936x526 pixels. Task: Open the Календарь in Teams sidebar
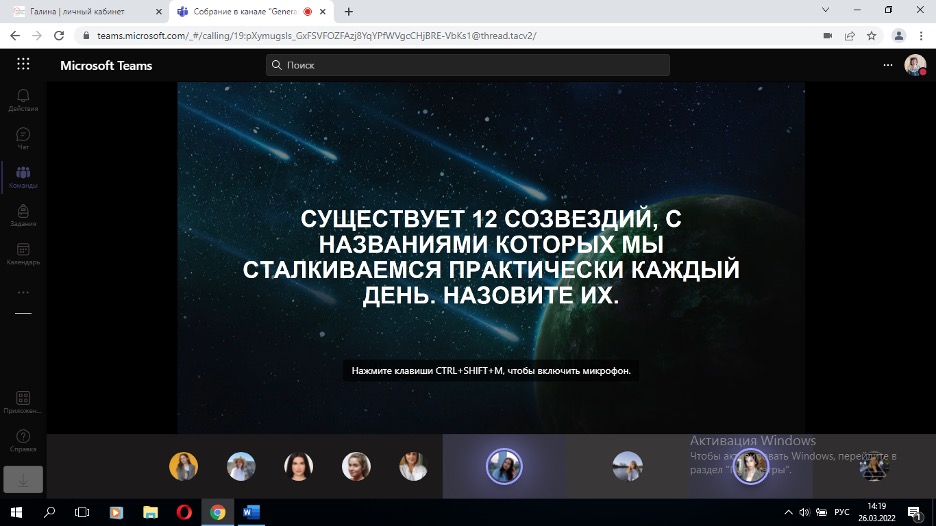[x=23, y=252]
